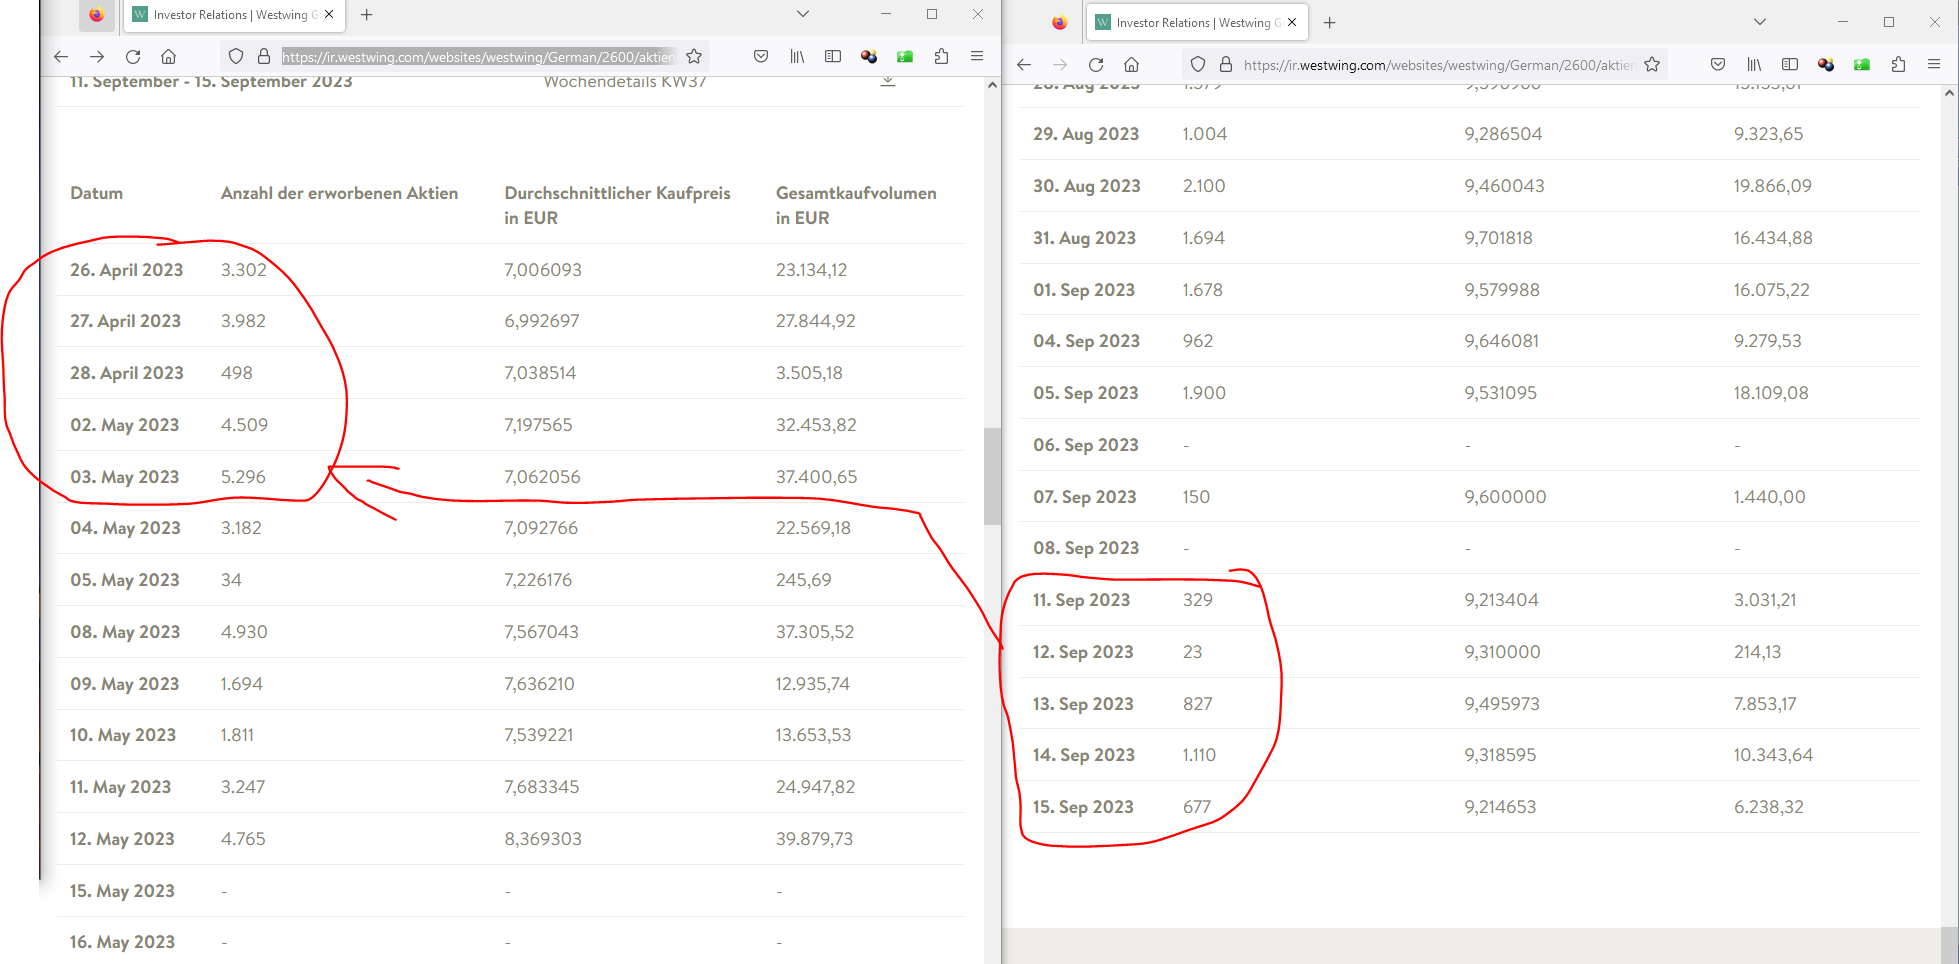Open tracking protection shield in Sep 2023 window
The width and height of the screenshot is (1959, 964).
1197,65
